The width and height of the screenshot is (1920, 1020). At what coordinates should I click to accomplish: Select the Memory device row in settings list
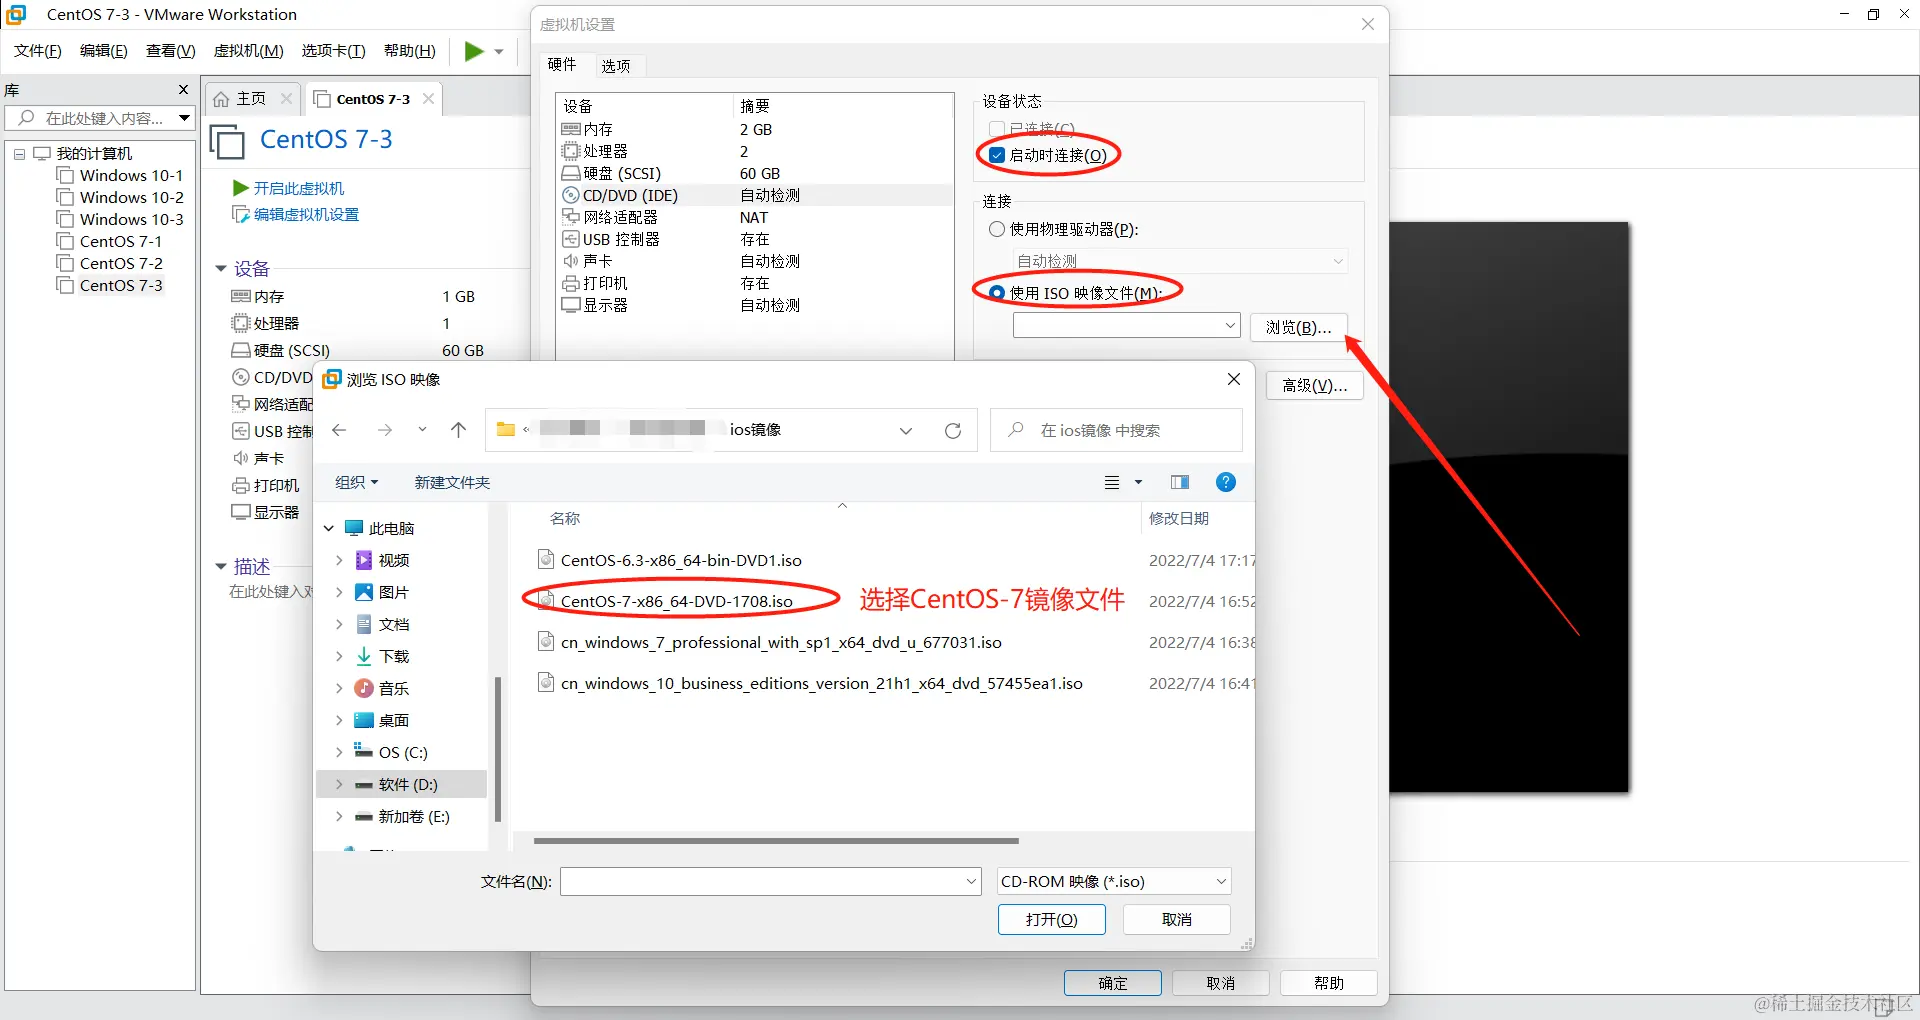(x=755, y=129)
